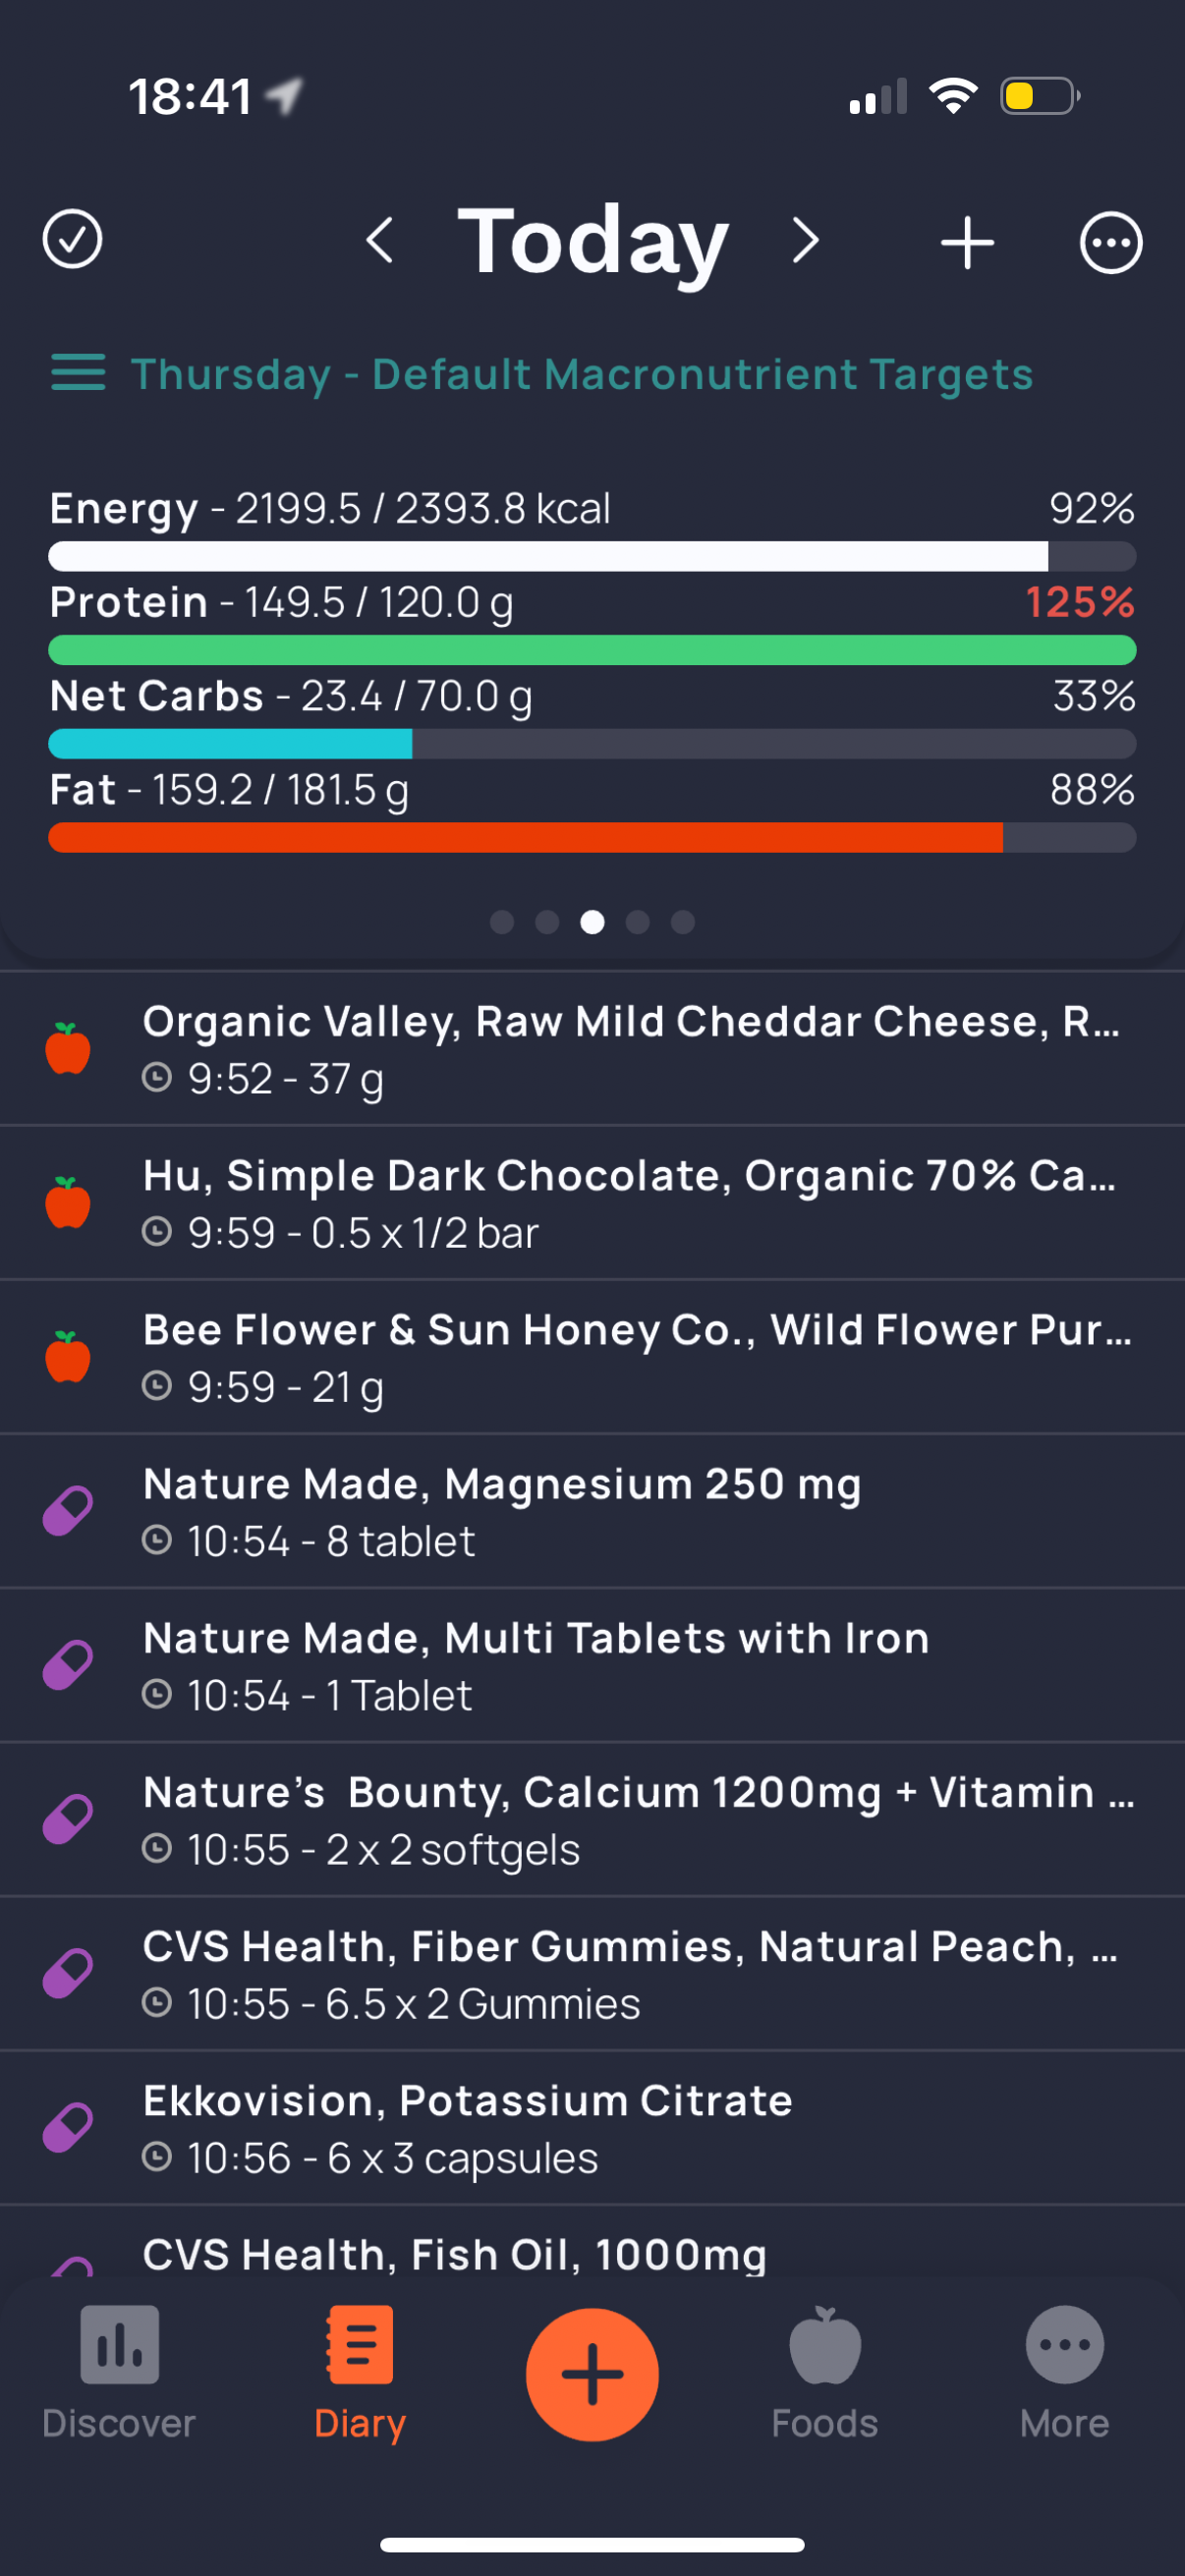Tap the Fat progress bar

coord(592,838)
